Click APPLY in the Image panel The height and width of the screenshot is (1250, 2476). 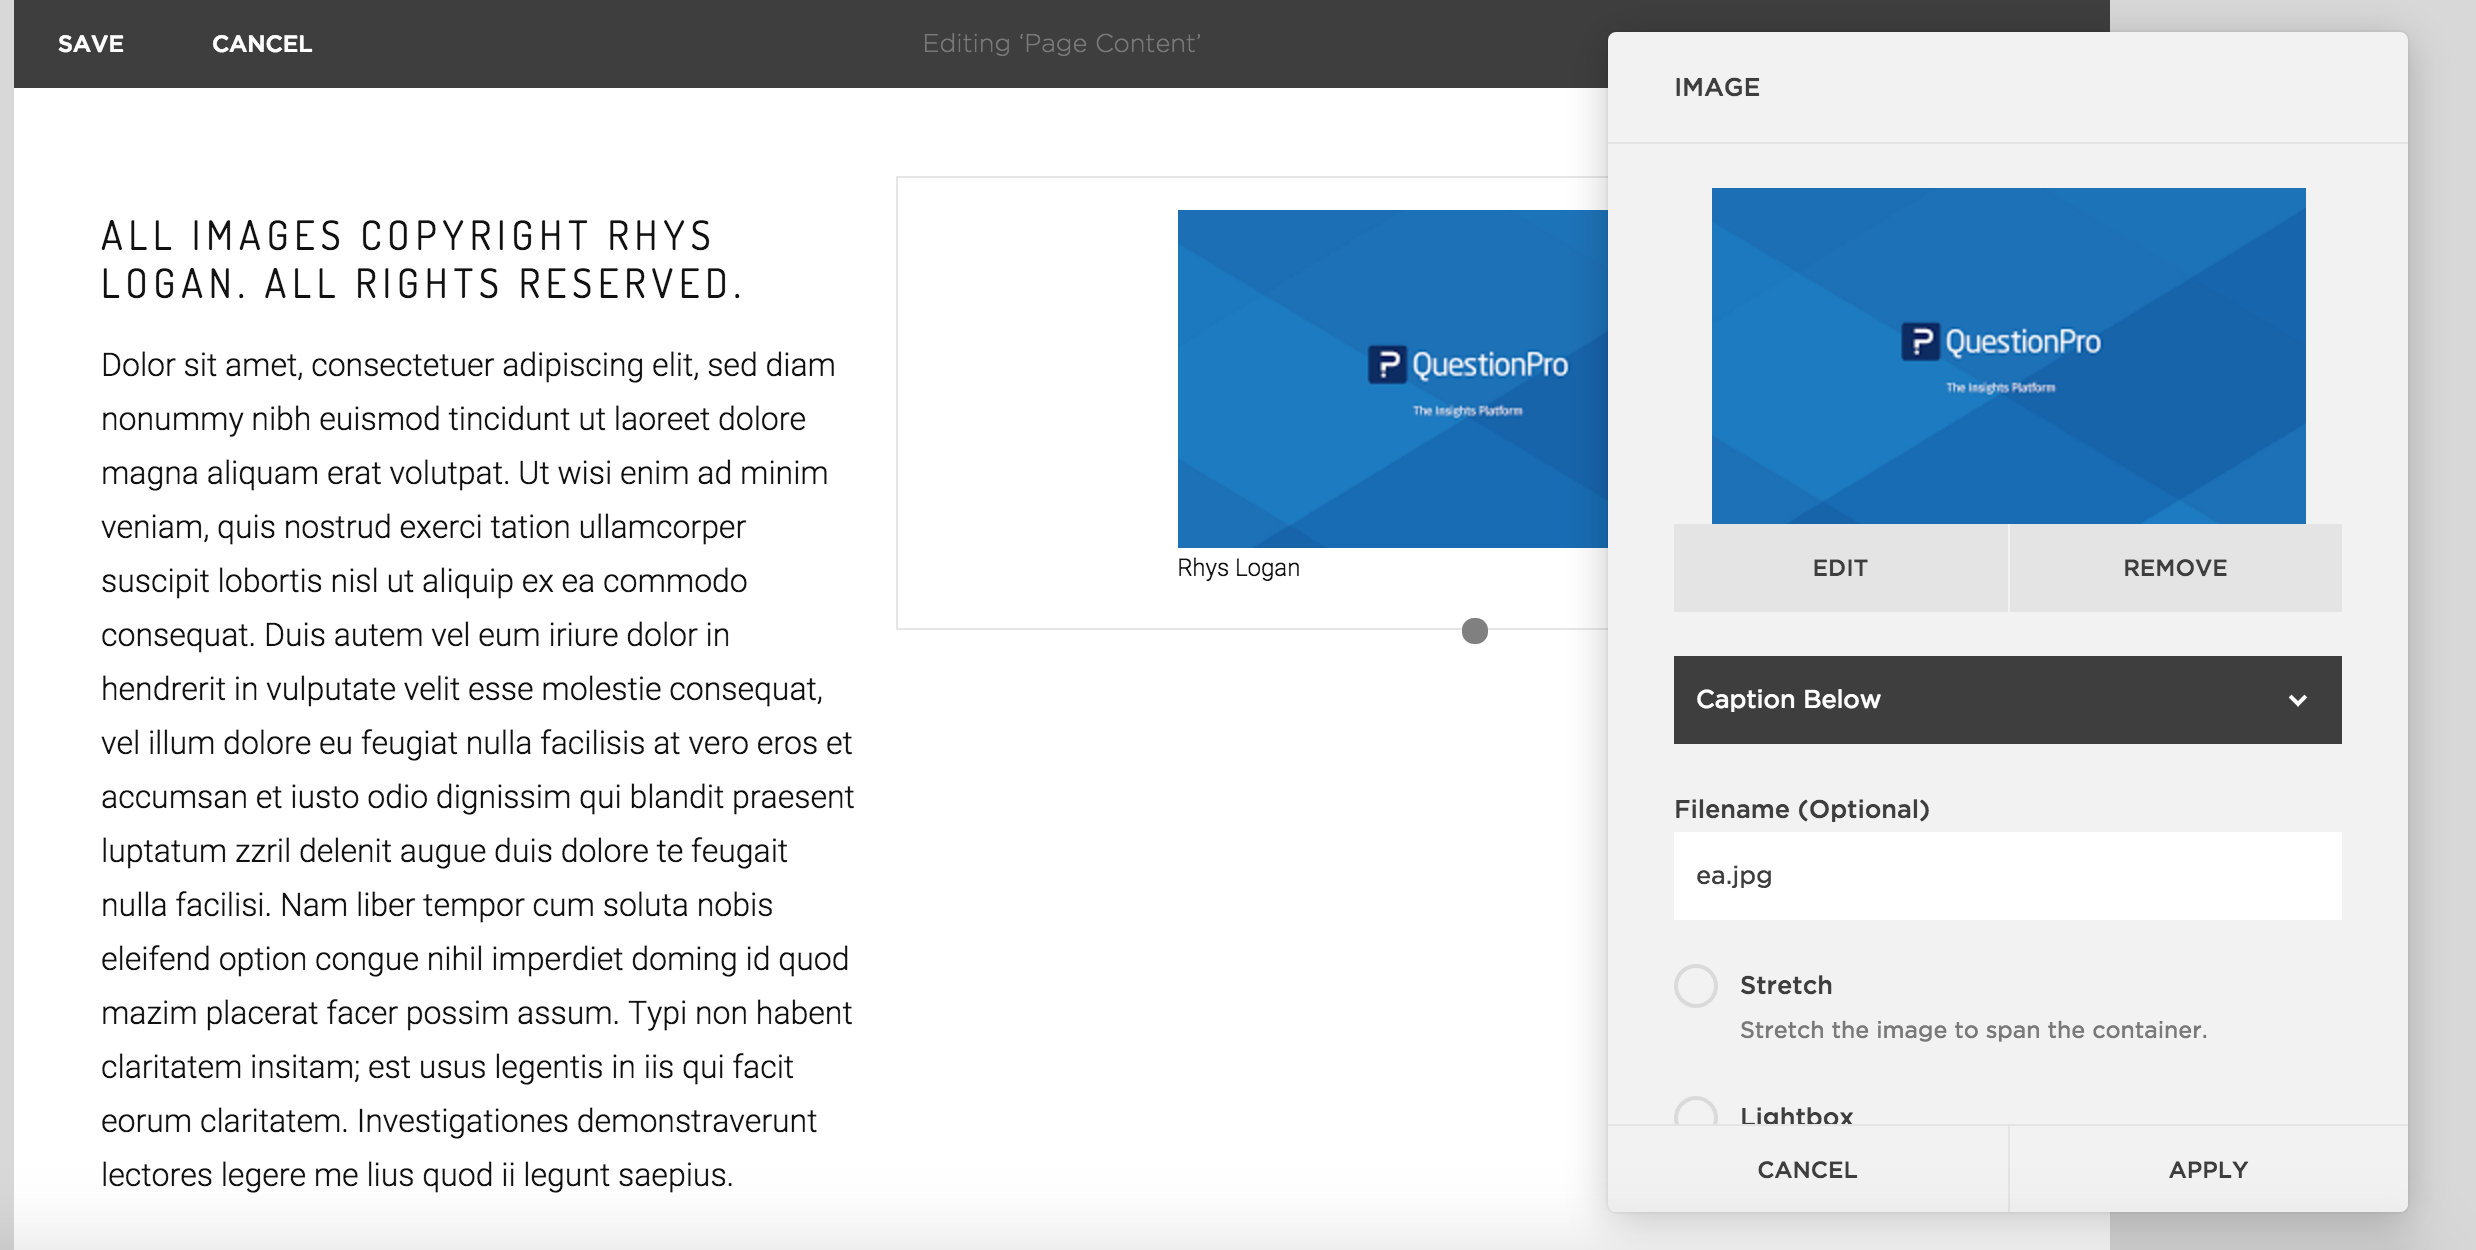[x=2208, y=1169]
